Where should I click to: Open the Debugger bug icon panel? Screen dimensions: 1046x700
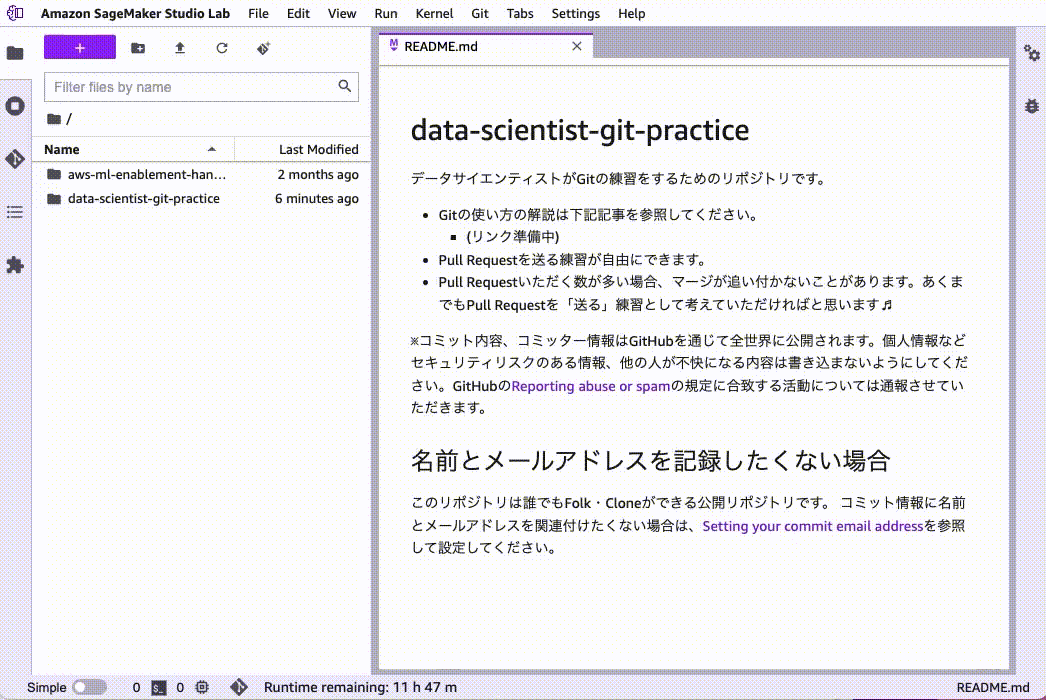[1031, 106]
